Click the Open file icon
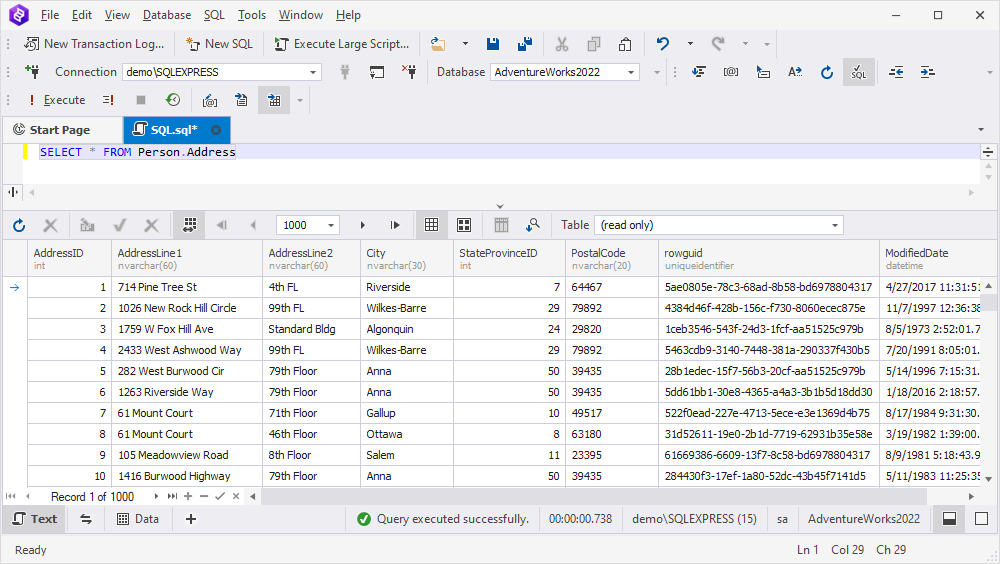The width and height of the screenshot is (1000, 564). pyautogui.click(x=438, y=44)
